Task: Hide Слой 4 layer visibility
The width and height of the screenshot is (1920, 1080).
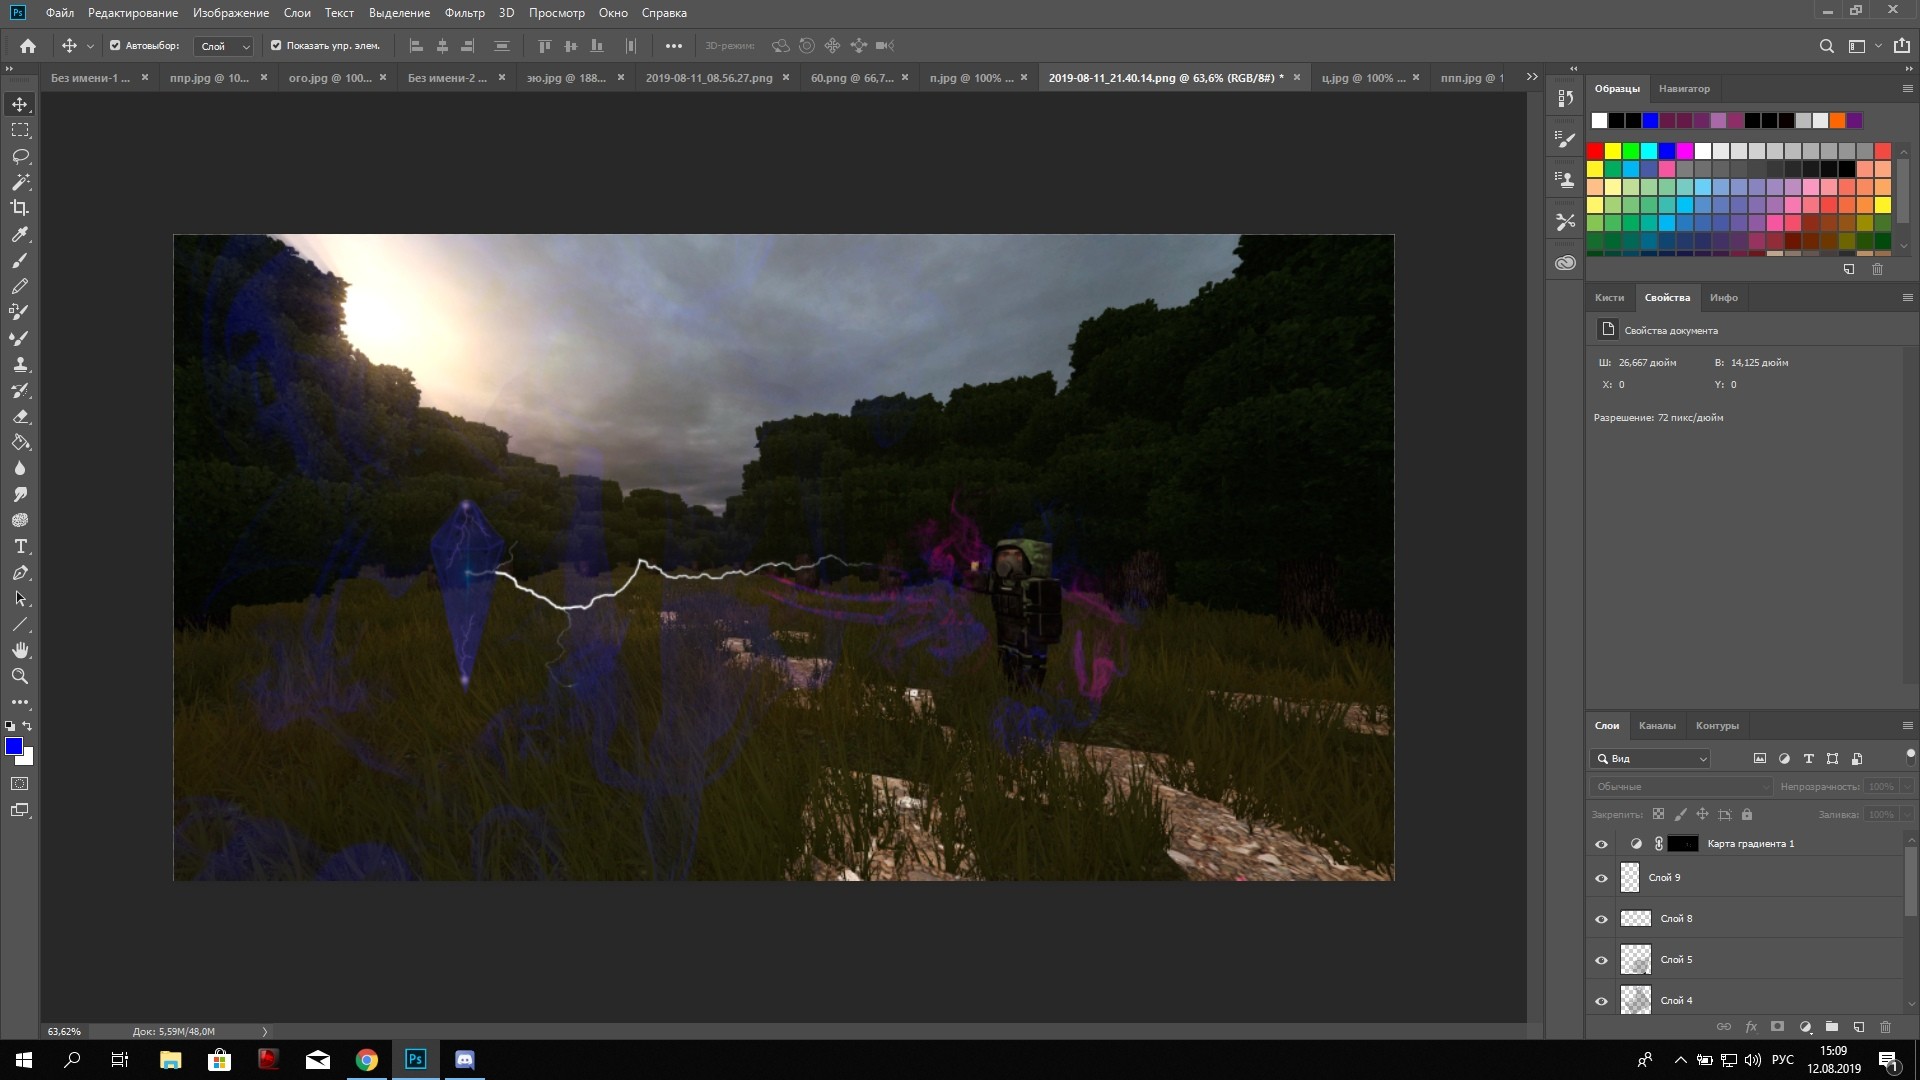Action: [x=1601, y=1001]
